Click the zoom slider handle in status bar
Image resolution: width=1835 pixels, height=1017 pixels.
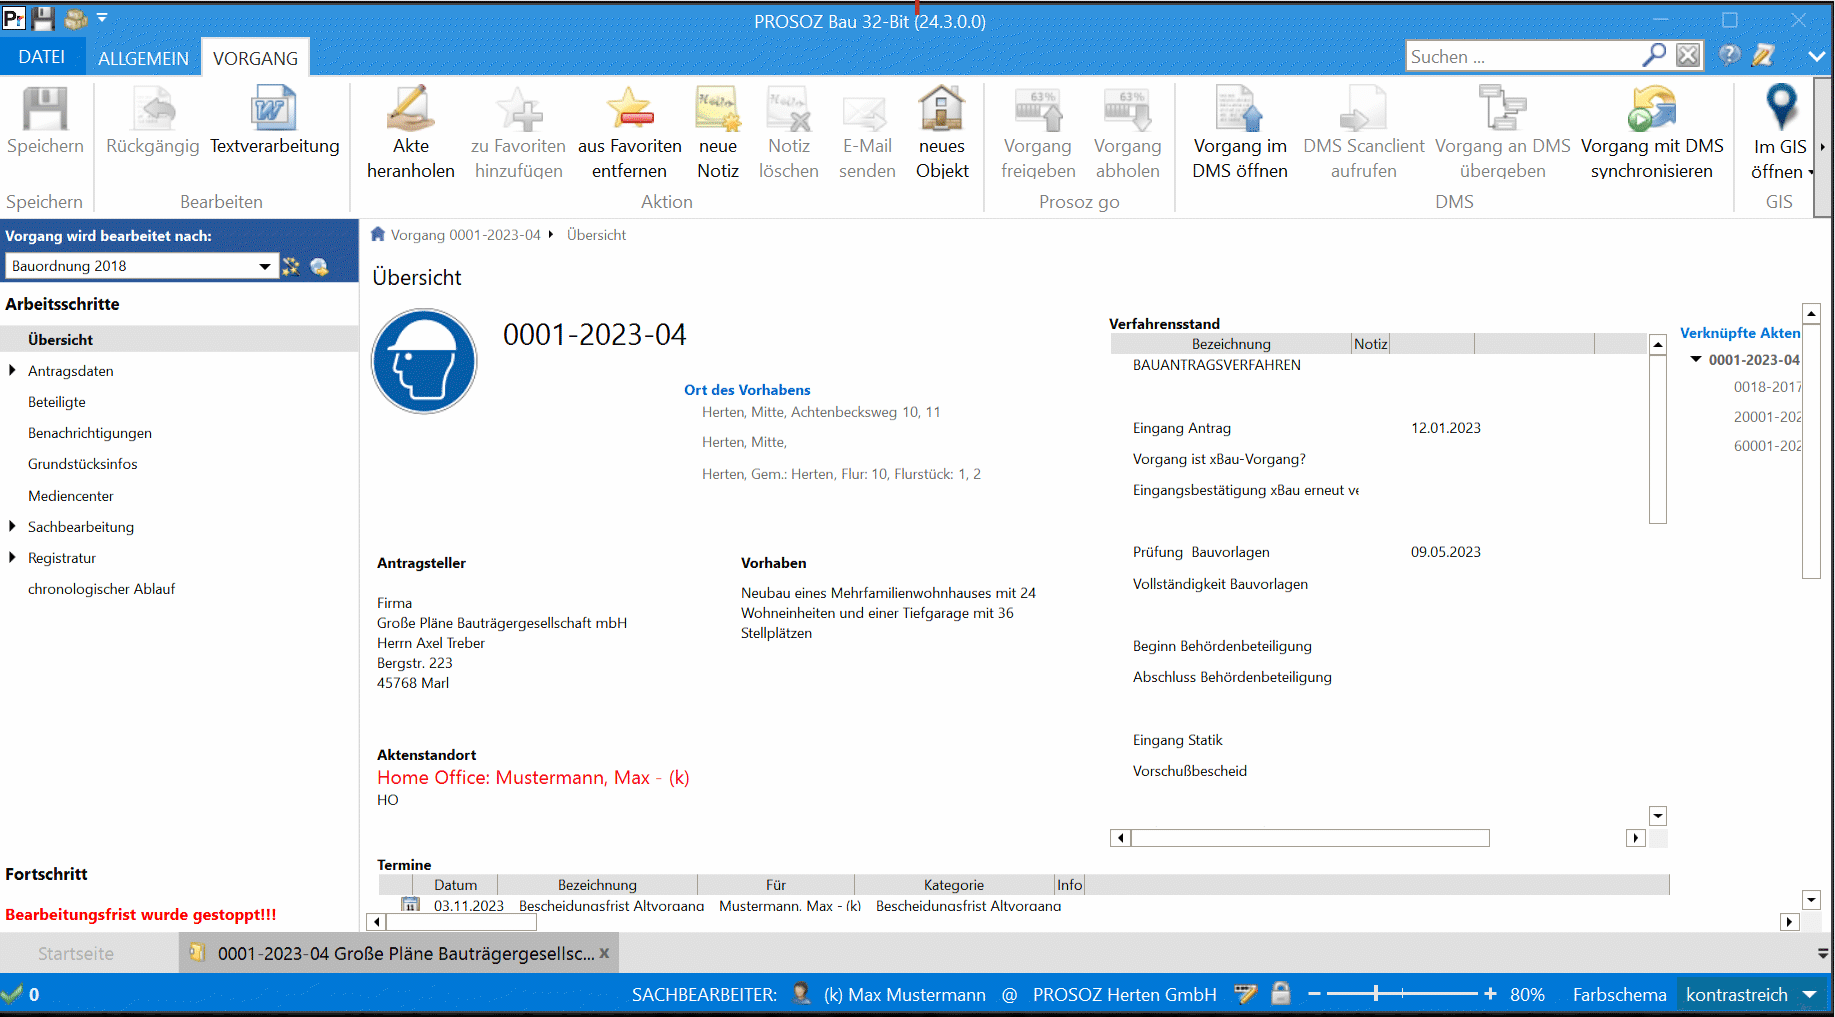tap(1376, 993)
